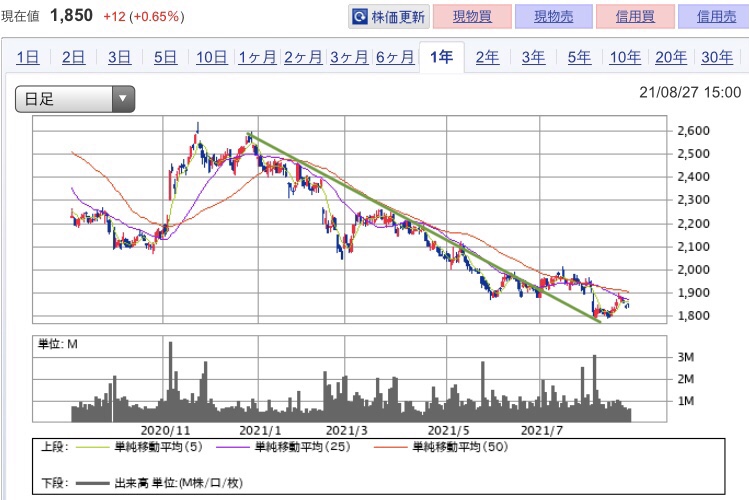The image size is (749, 500).
Task: Switch chart range to 30年
Action: click(x=717, y=57)
